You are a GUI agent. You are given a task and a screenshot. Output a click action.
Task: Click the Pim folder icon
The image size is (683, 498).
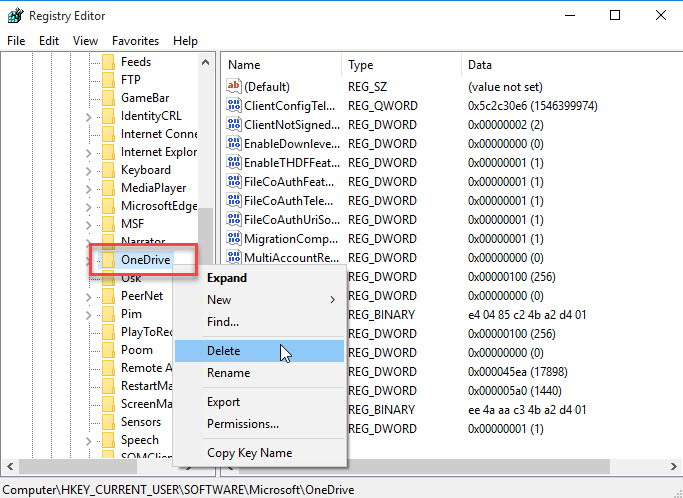coord(108,314)
